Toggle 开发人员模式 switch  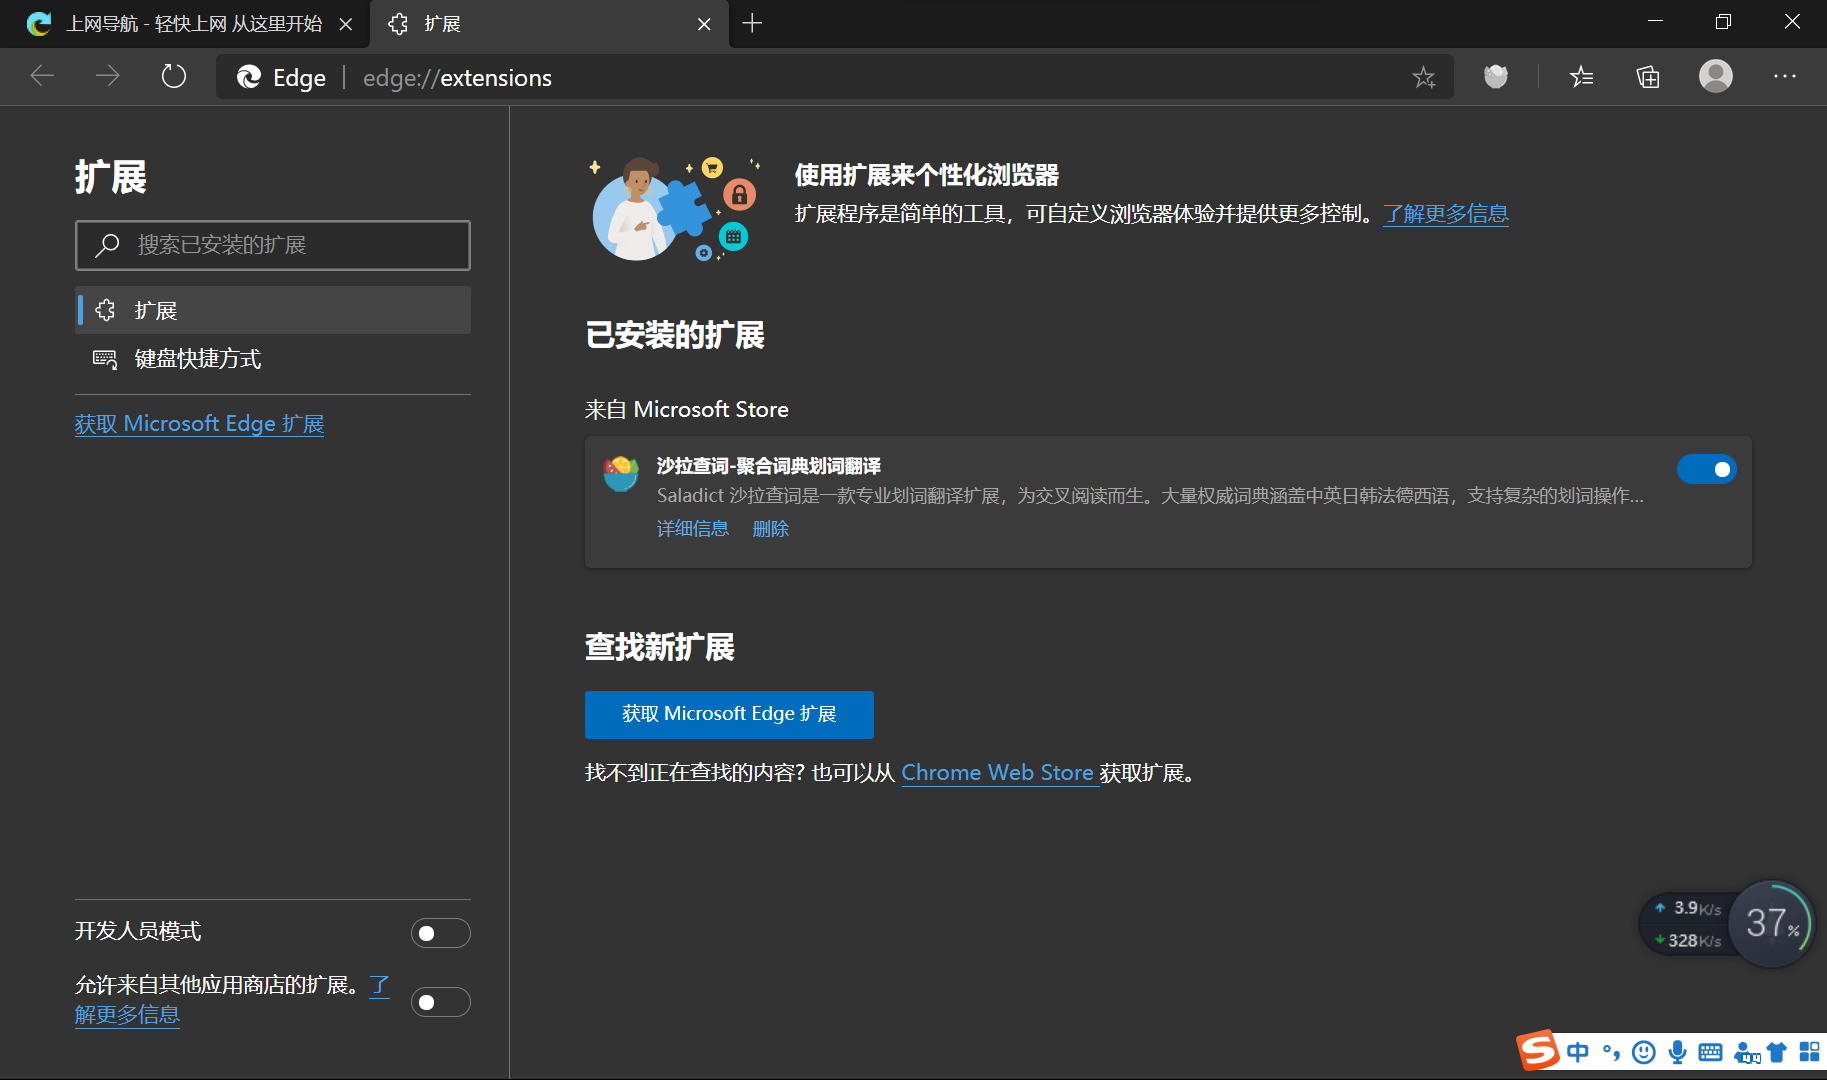[x=440, y=933]
